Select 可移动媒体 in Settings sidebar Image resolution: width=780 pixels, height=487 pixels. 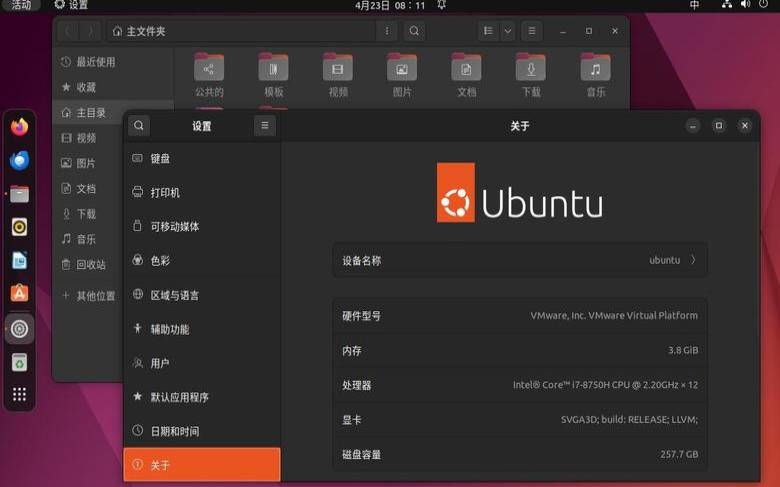[x=201, y=226]
